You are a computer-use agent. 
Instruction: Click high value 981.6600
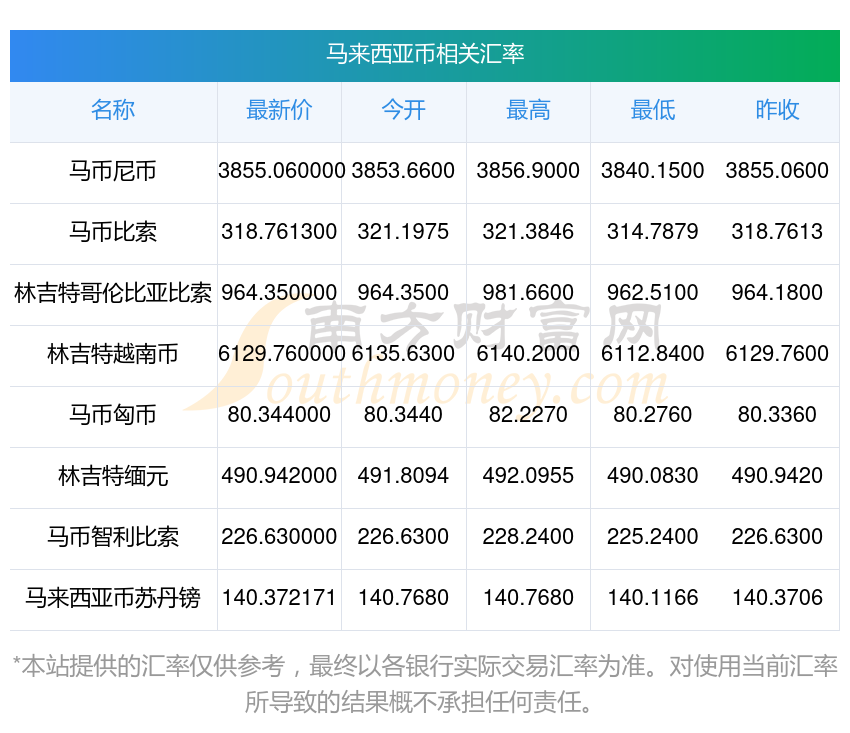pyautogui.click(x=528, y=293)
